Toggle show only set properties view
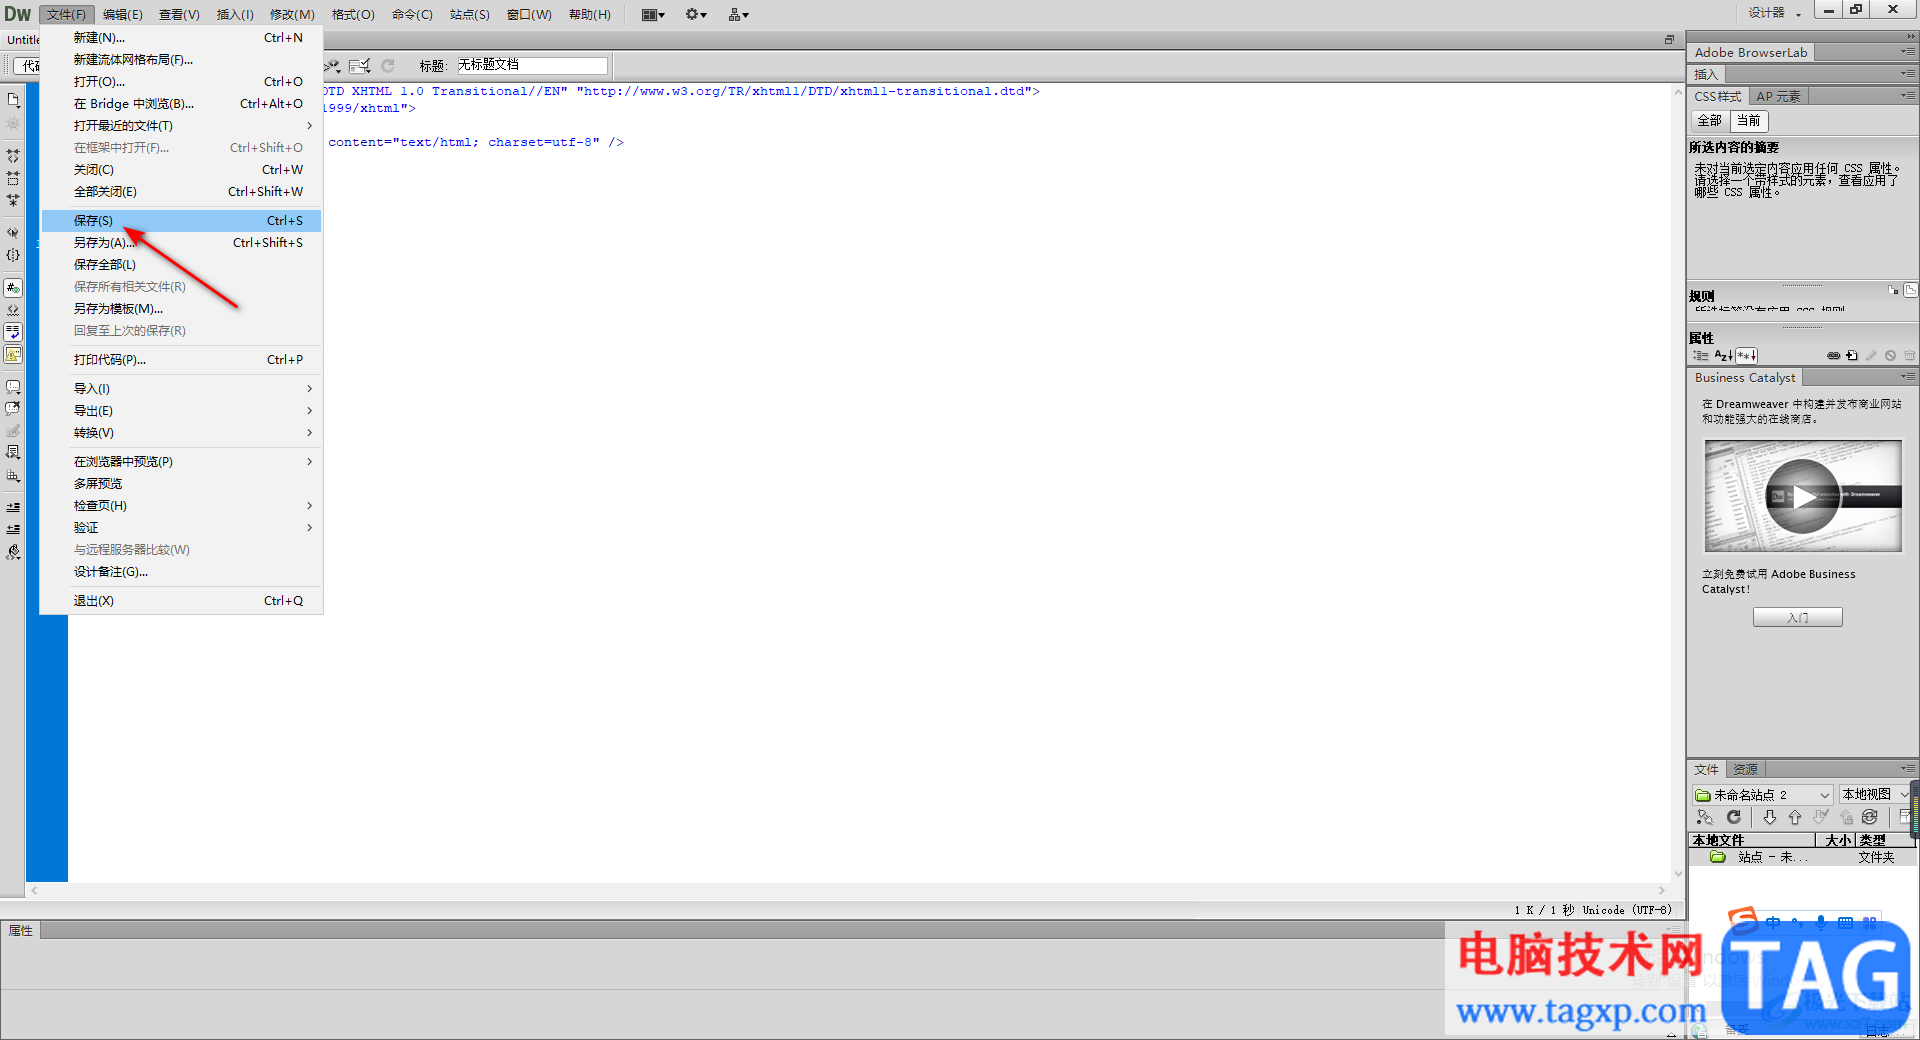 [1747, 356]
